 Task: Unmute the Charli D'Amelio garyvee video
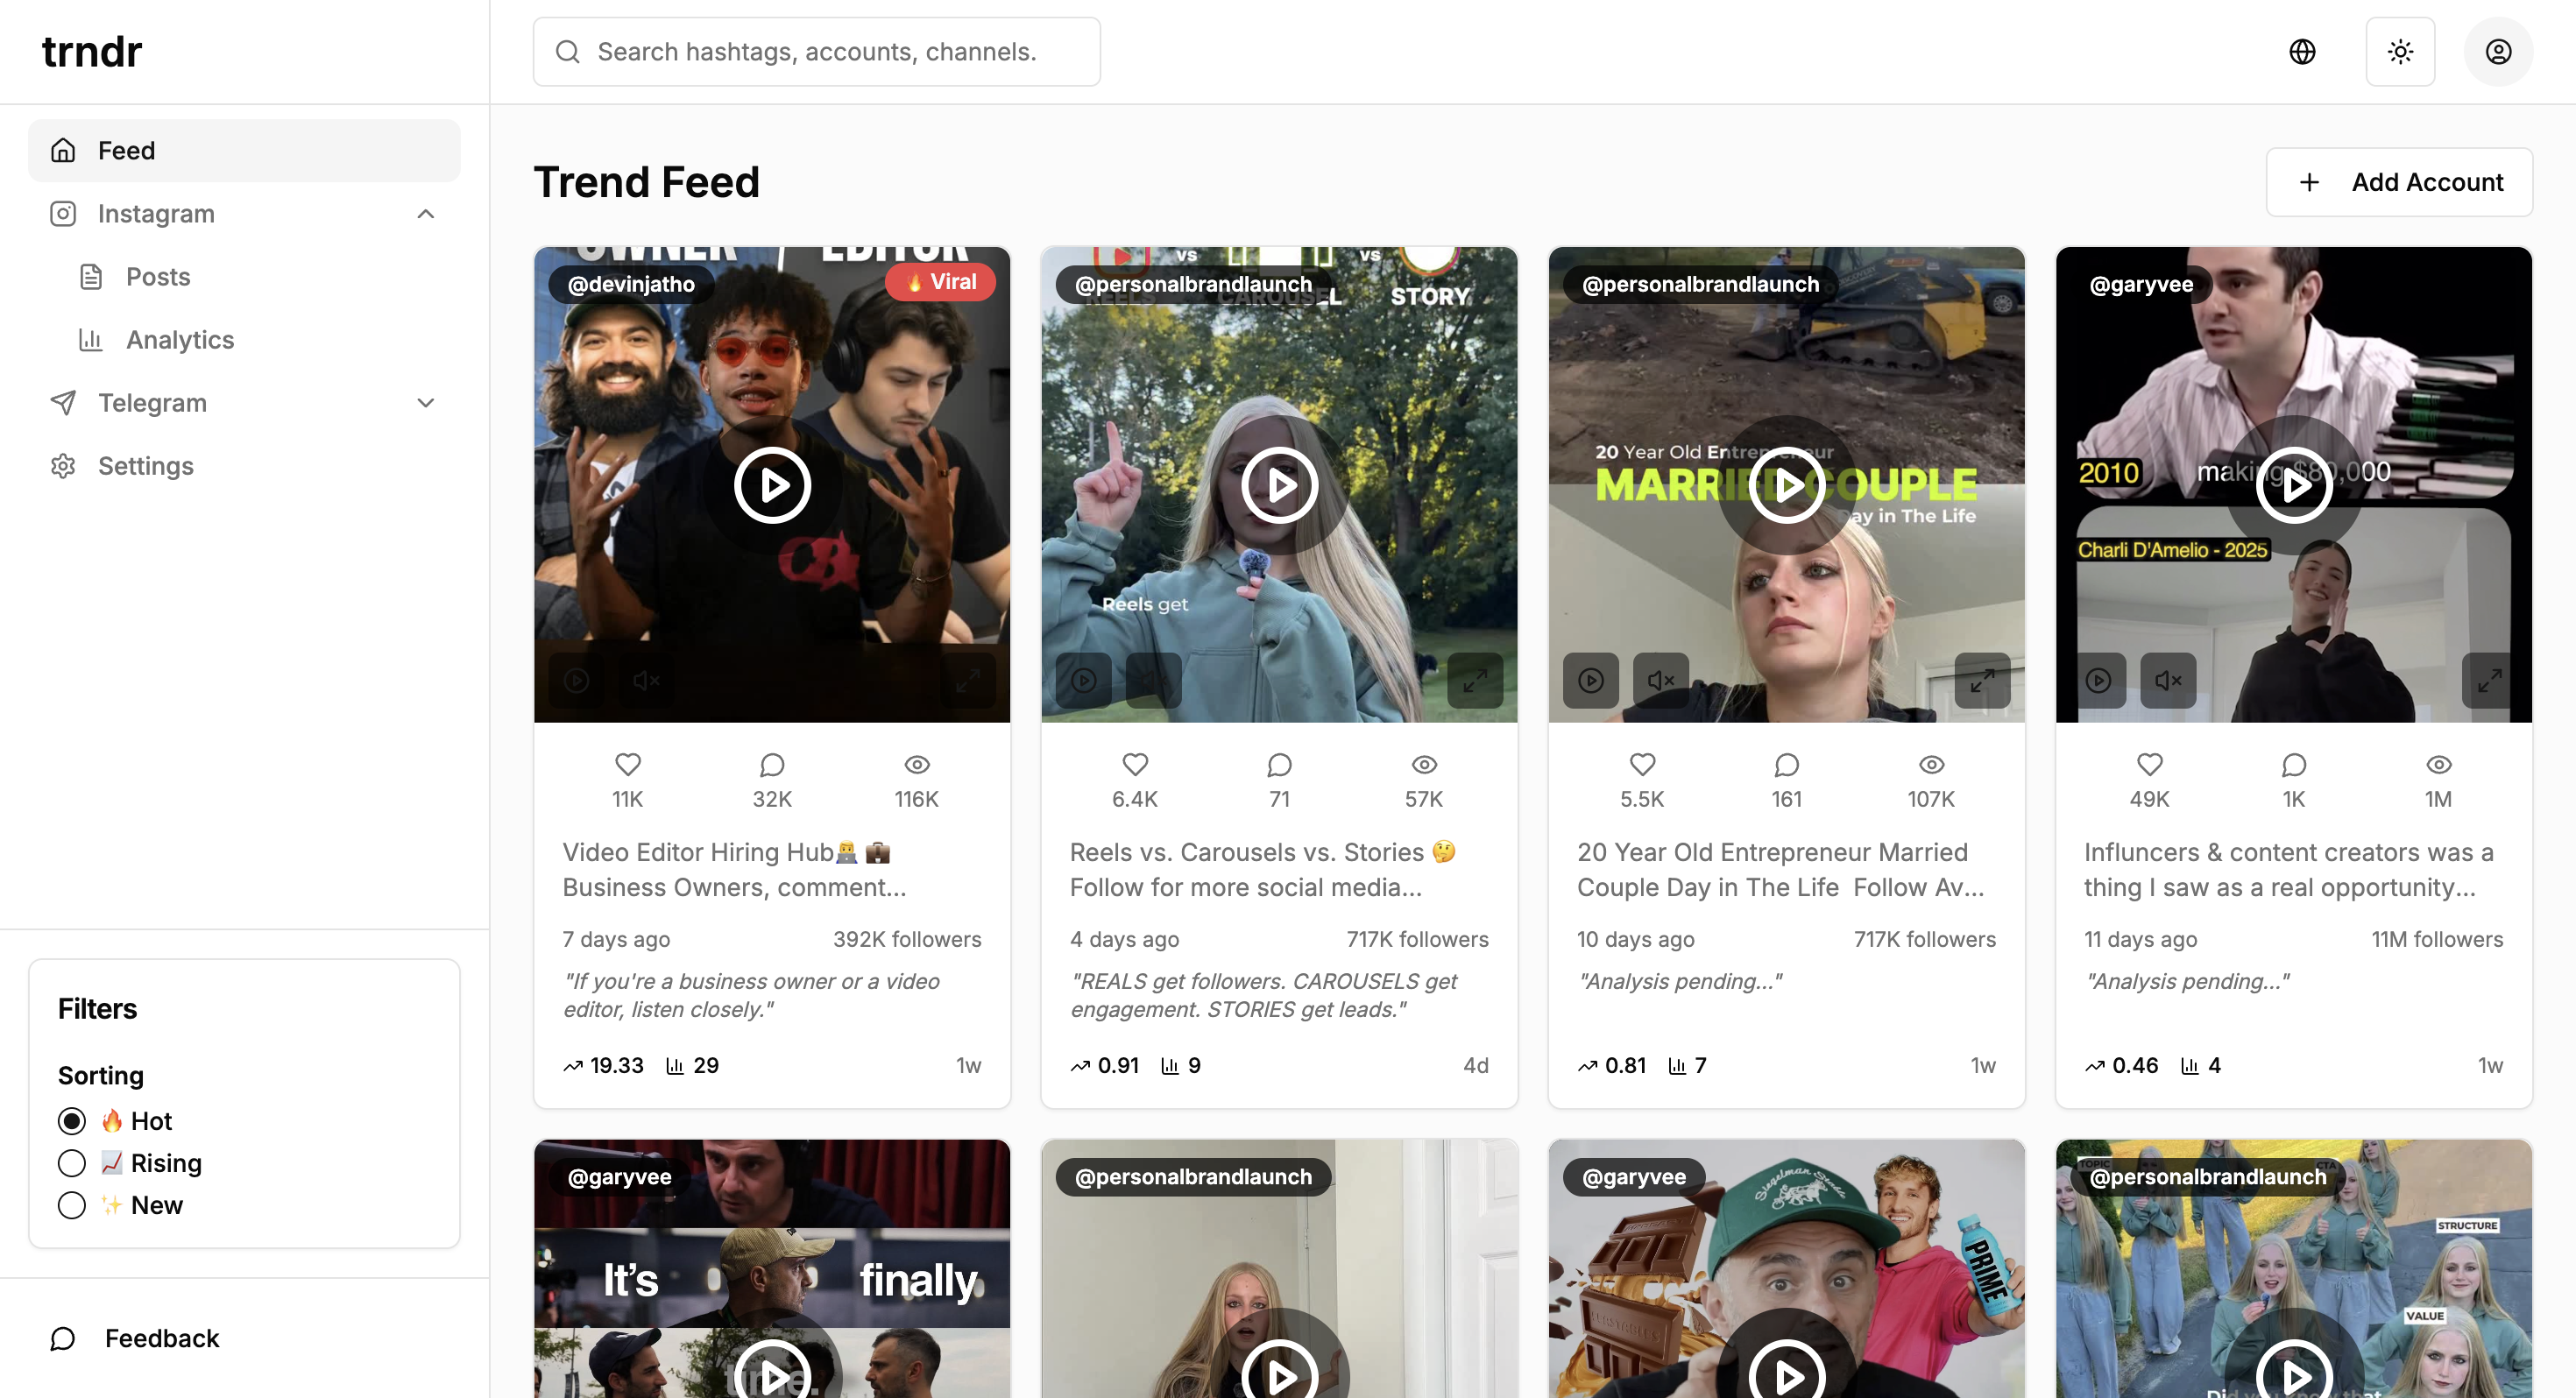(2168, 680)
